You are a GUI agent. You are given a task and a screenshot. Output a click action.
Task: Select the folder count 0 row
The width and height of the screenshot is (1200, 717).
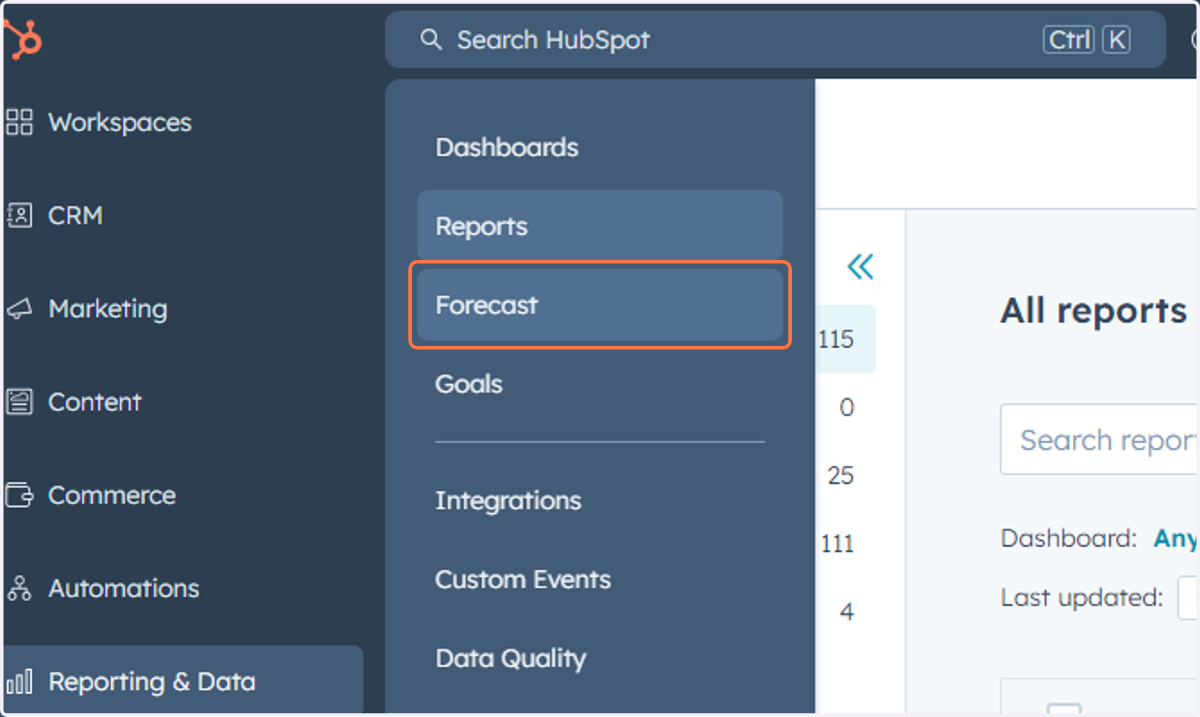tap(846, 407)
